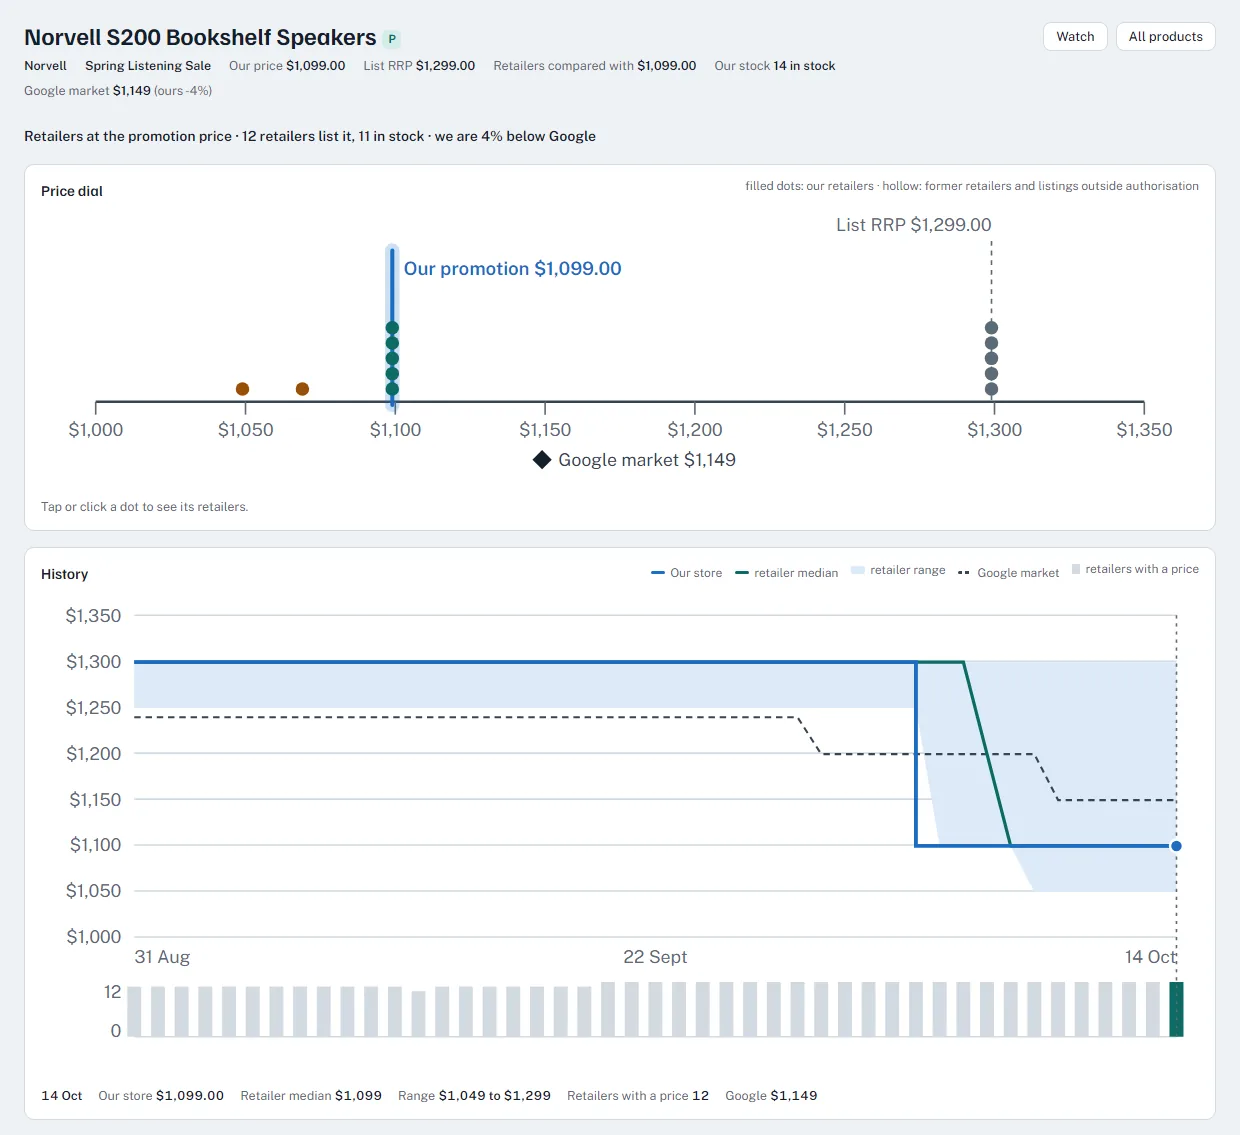This screenshot has width=1240, height=1135.
Task: Click the 'Our store $1,099.00' summary value
Action: point(161,1096)
